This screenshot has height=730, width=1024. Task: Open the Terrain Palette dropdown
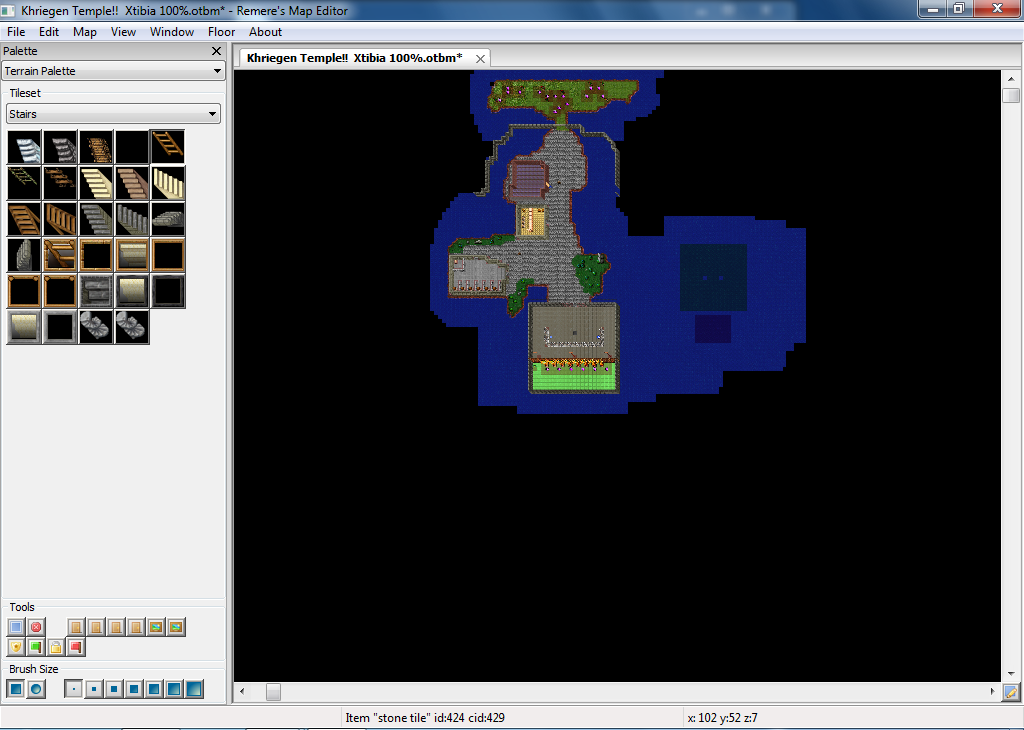114,71
